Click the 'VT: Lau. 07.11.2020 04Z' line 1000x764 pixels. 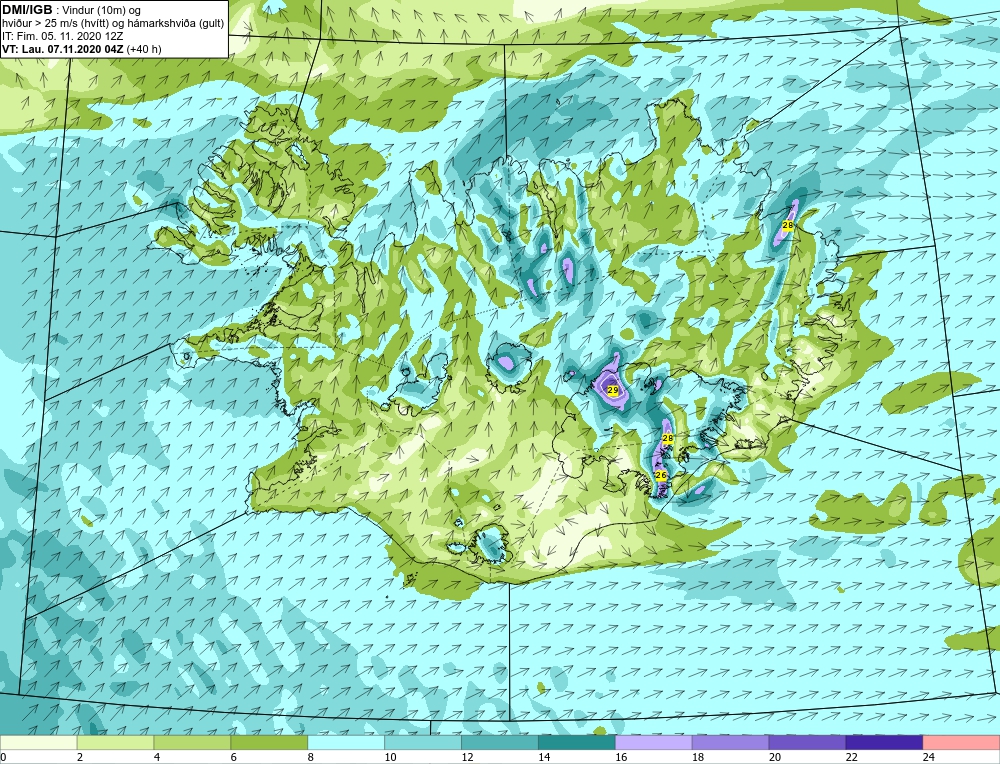pos(63,49)
